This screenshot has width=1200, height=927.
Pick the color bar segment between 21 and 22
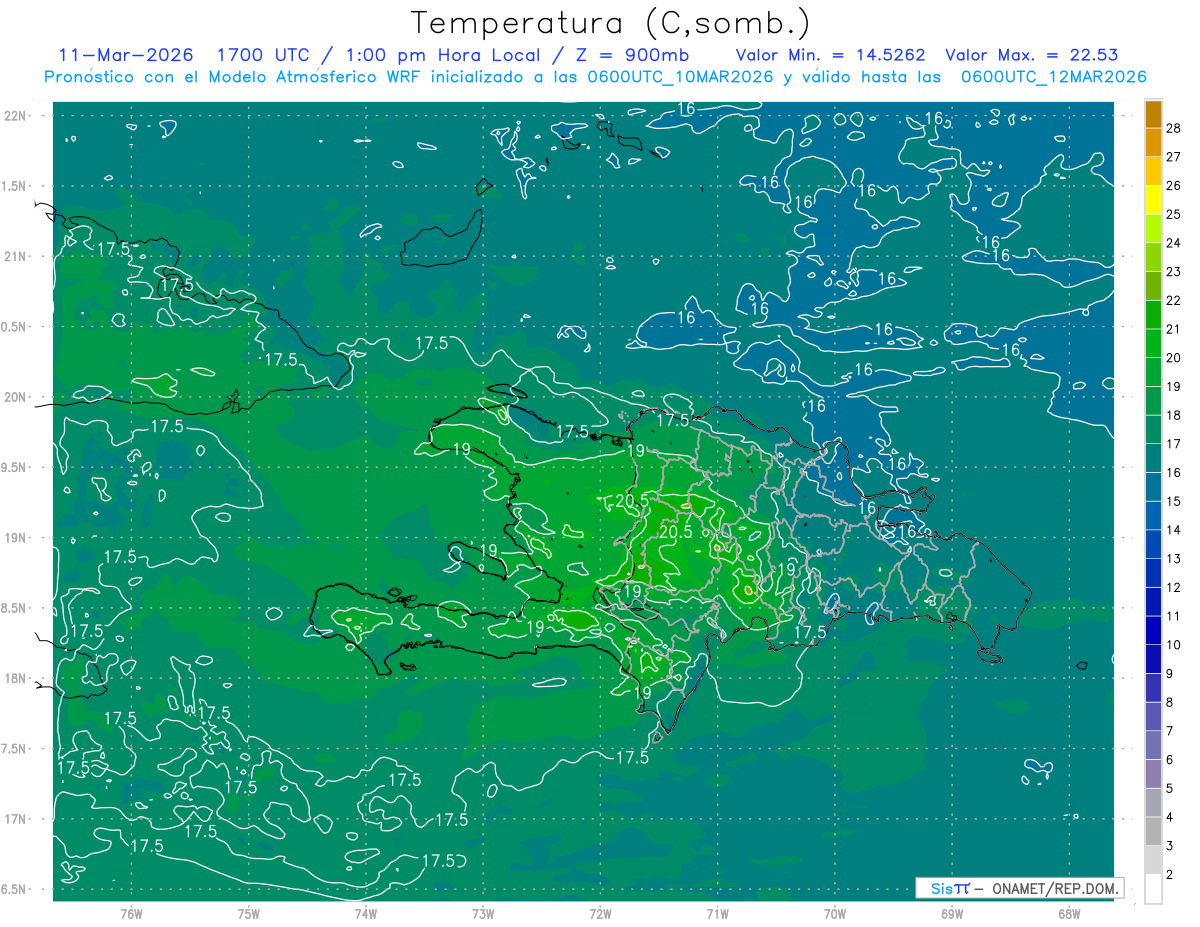[1154, 315]
